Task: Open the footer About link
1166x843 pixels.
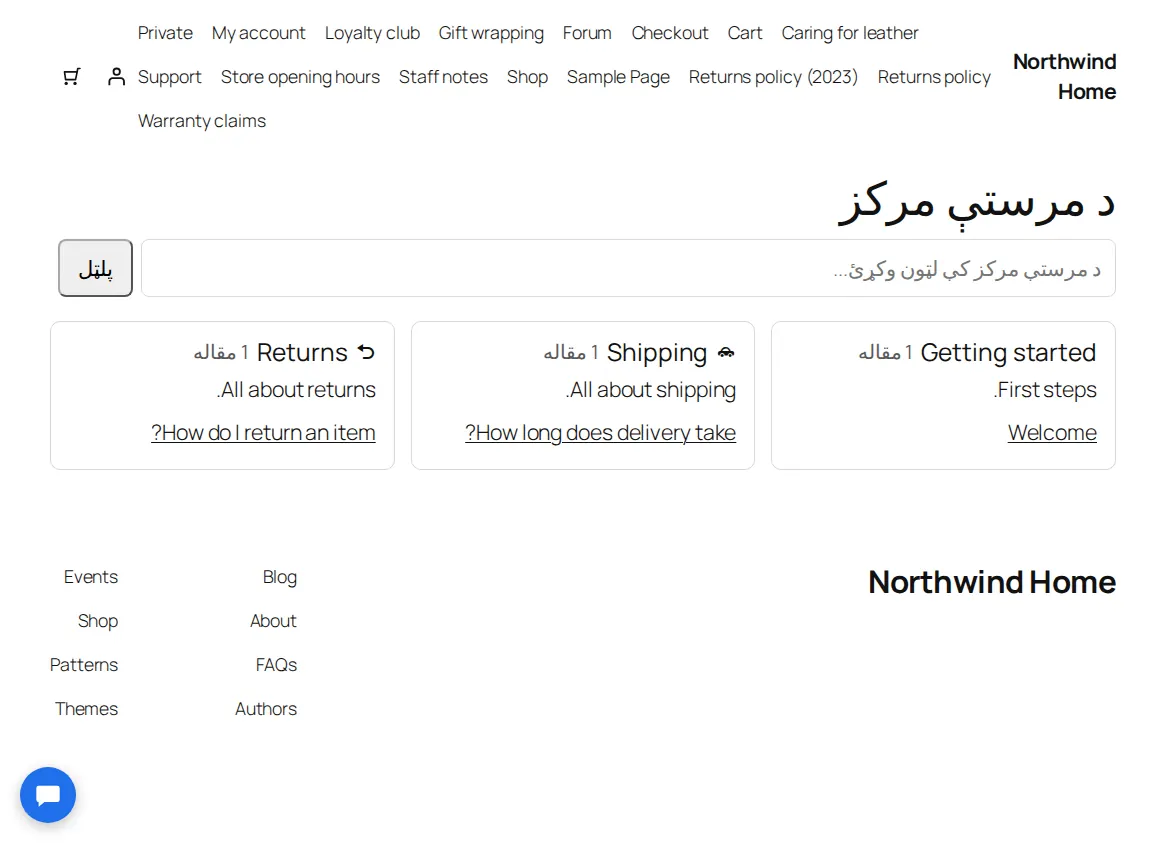Action: coord(273,621)
